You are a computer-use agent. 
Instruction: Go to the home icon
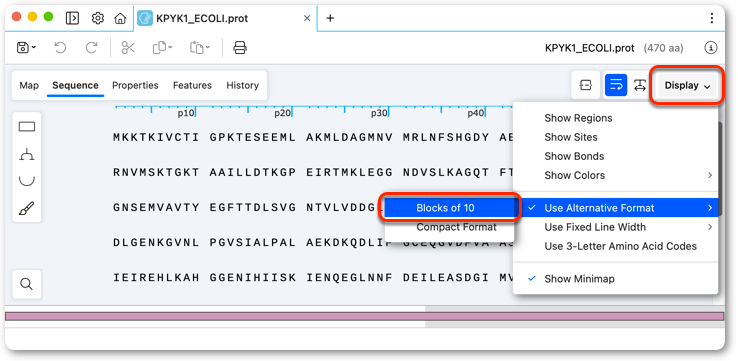[120, 18]
